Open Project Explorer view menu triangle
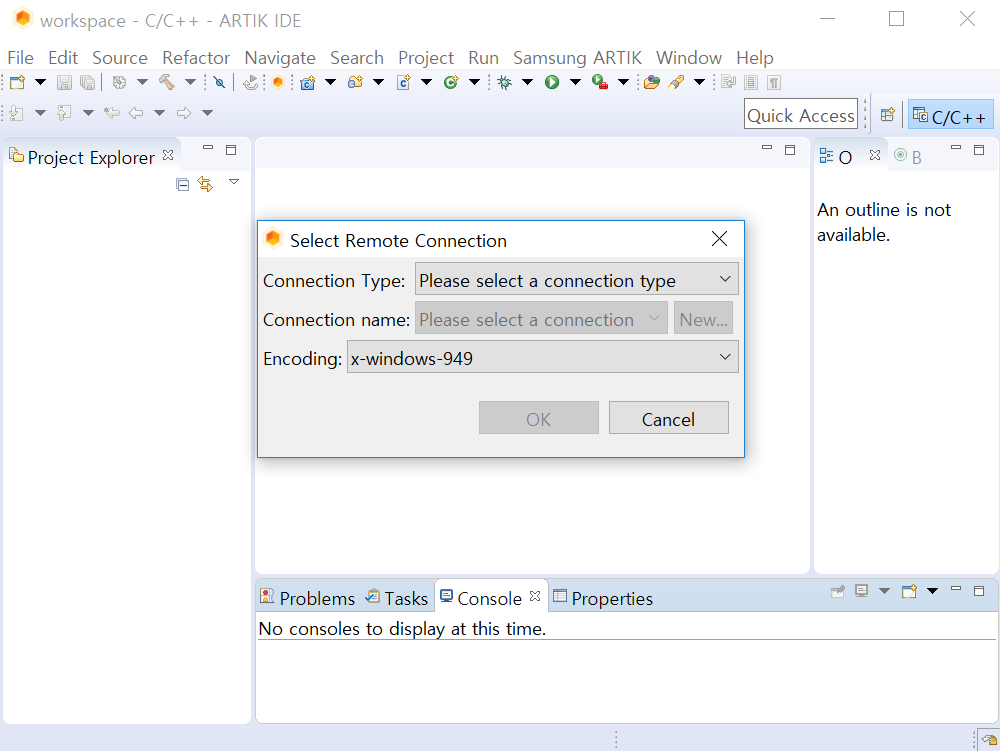This screenshot has height=751, width=1000. (x=234, y=182)
